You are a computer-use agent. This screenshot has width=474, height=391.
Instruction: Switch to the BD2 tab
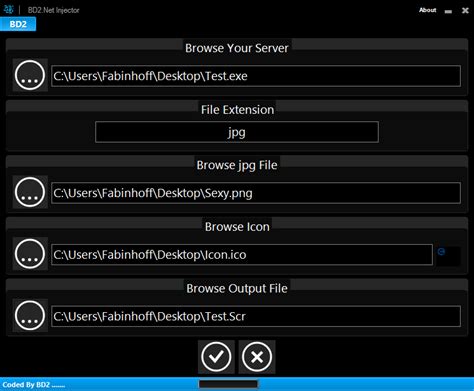(18, 24)
